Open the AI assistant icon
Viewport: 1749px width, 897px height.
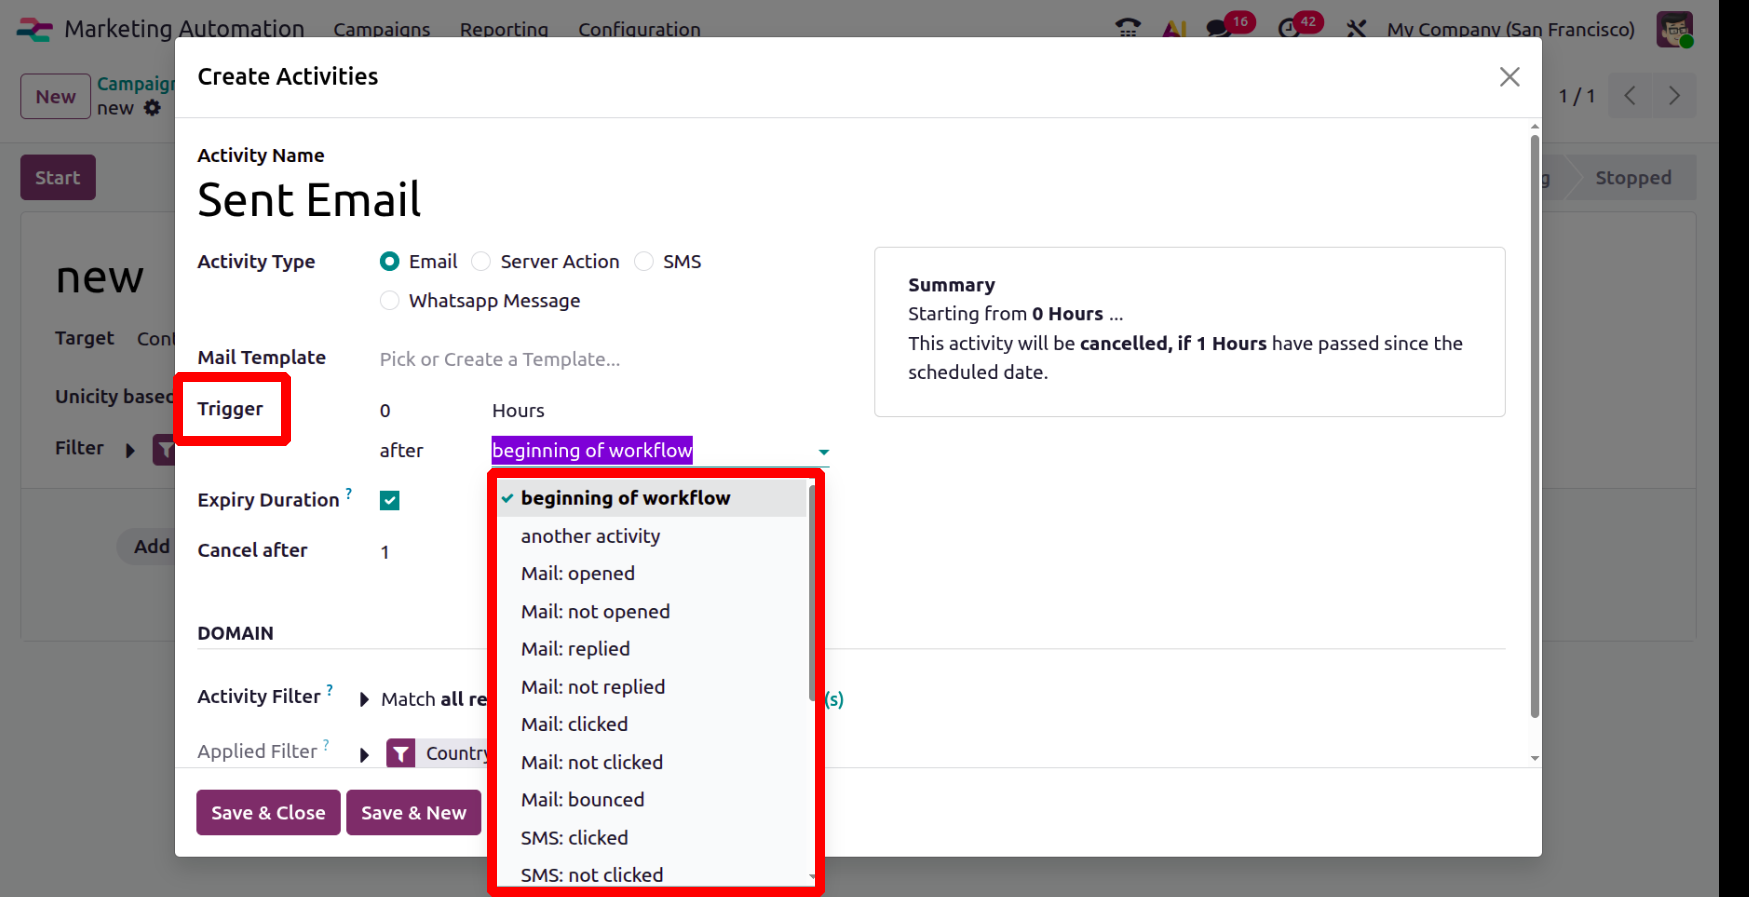coord(1175,29)
